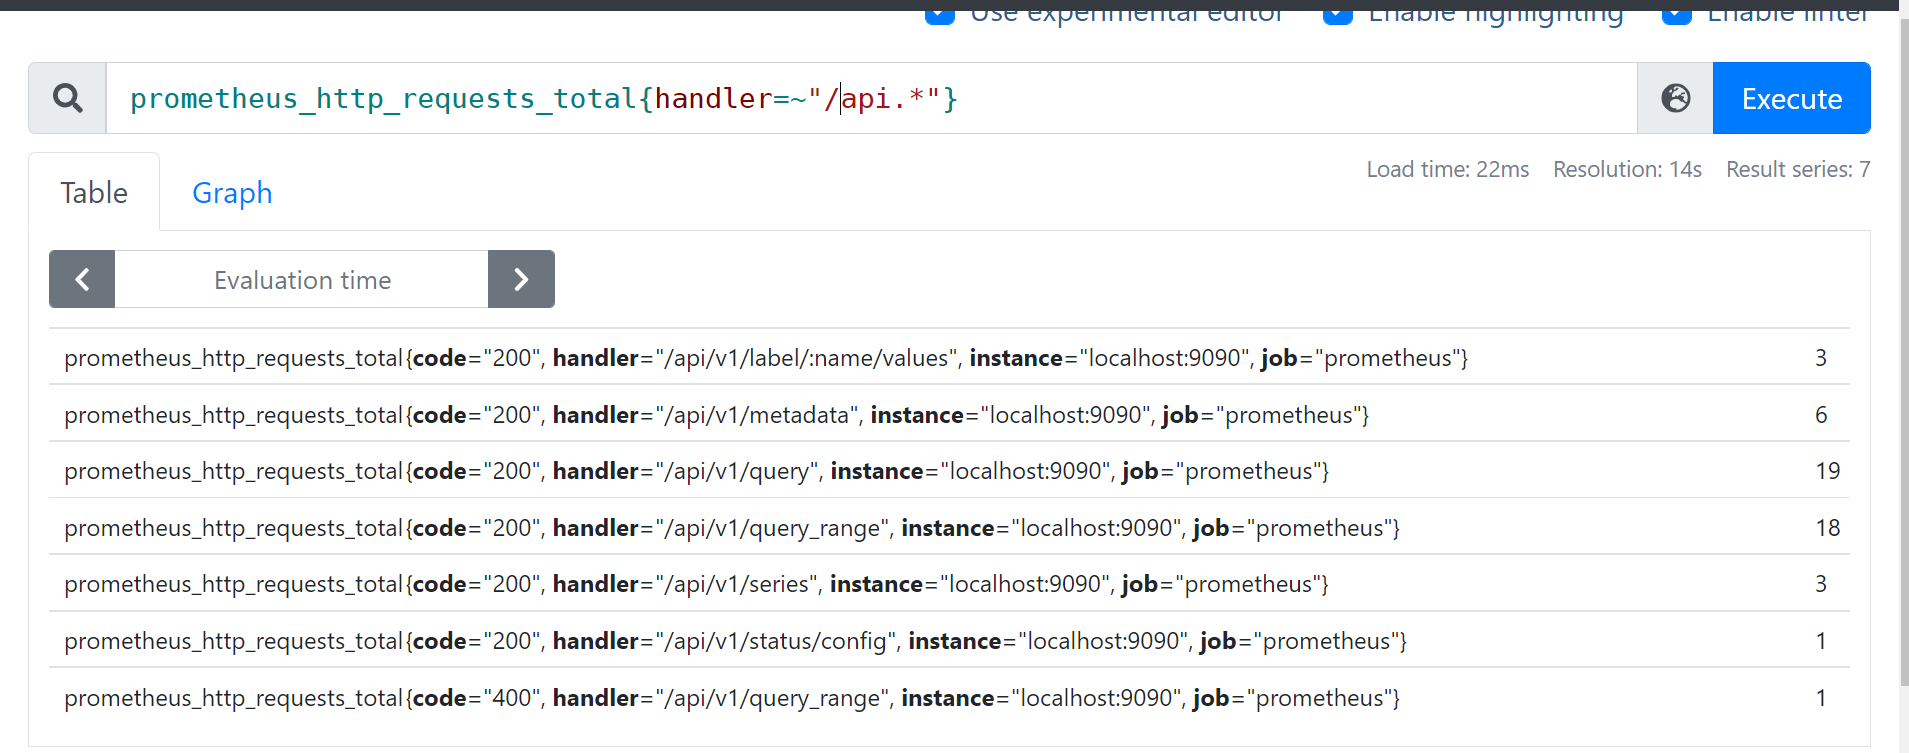This screenshot has width=1909, height=753.
Task: Select the Table tab
Action: click(94, 193)
